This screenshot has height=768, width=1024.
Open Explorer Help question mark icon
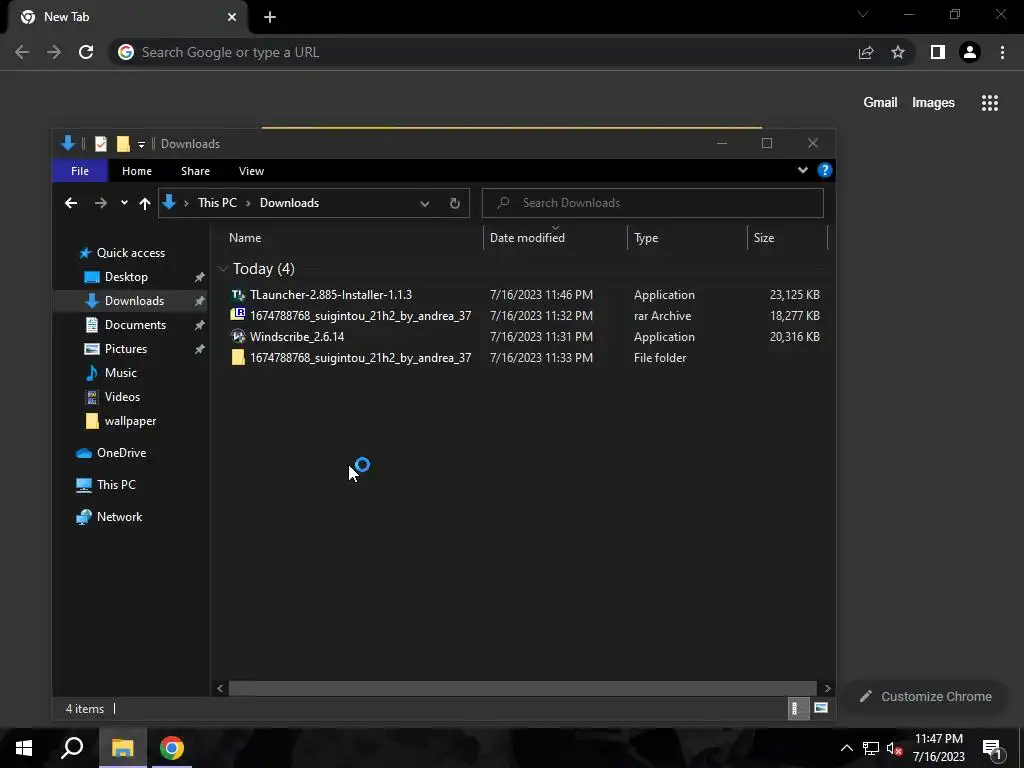coord(825,170)
